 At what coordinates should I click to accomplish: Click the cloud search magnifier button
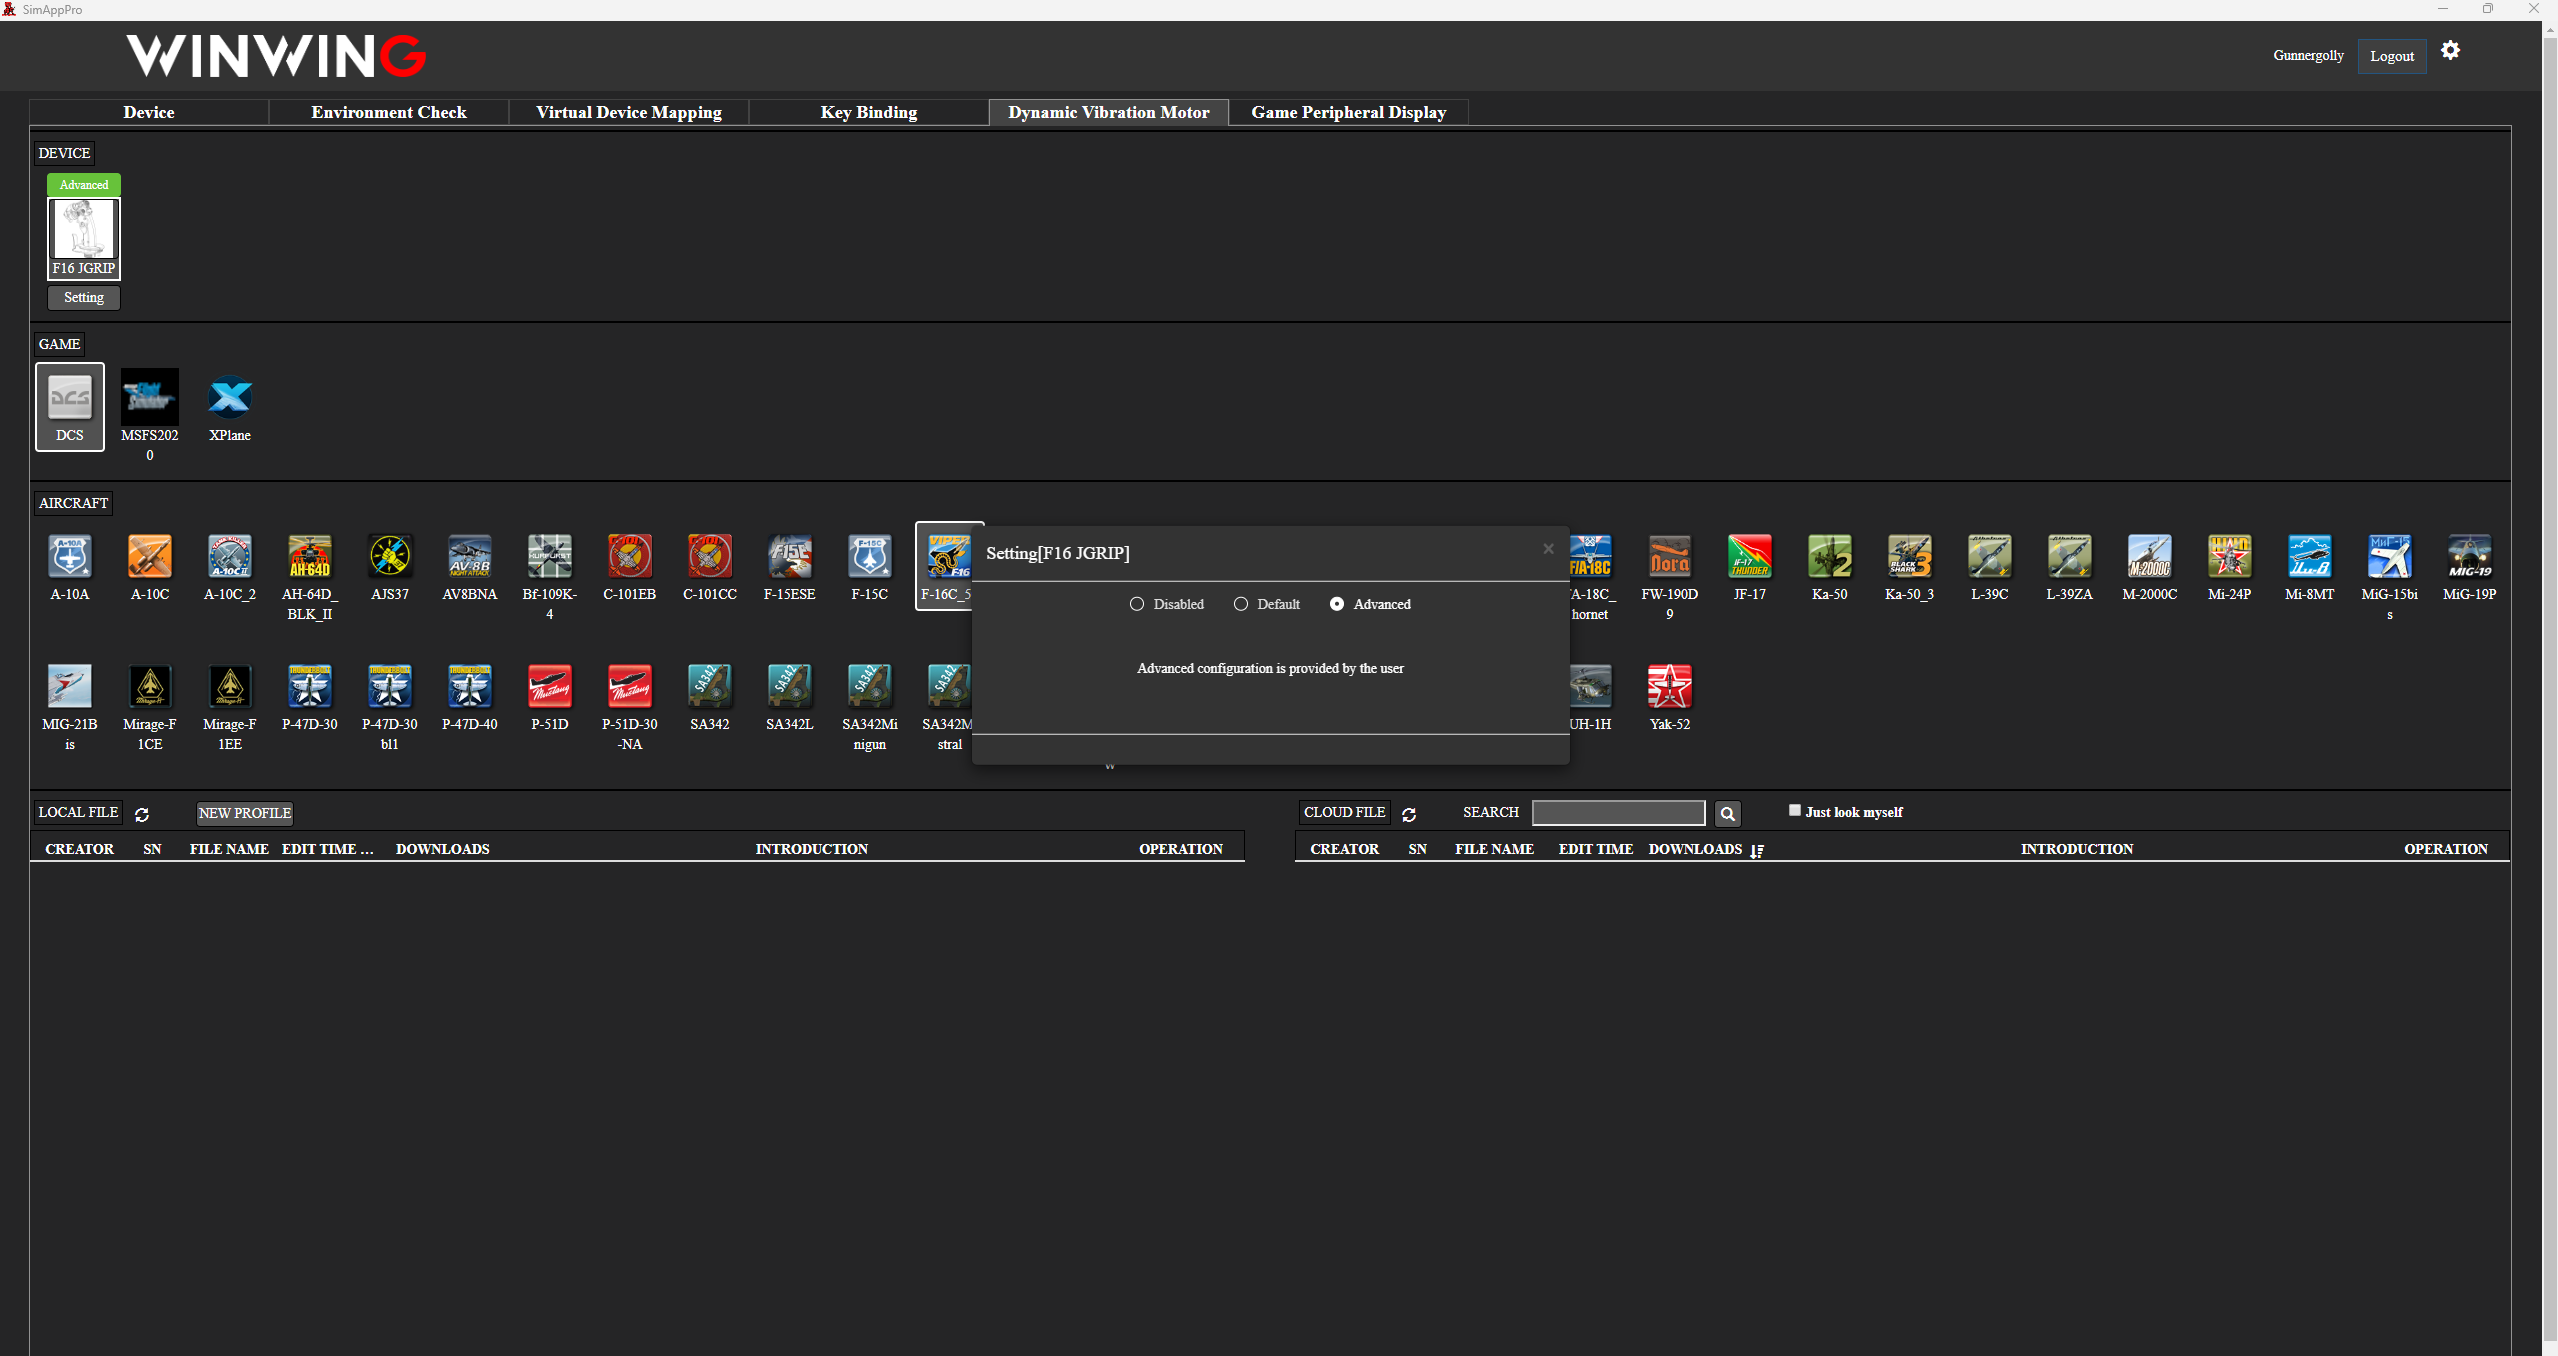1727,814
